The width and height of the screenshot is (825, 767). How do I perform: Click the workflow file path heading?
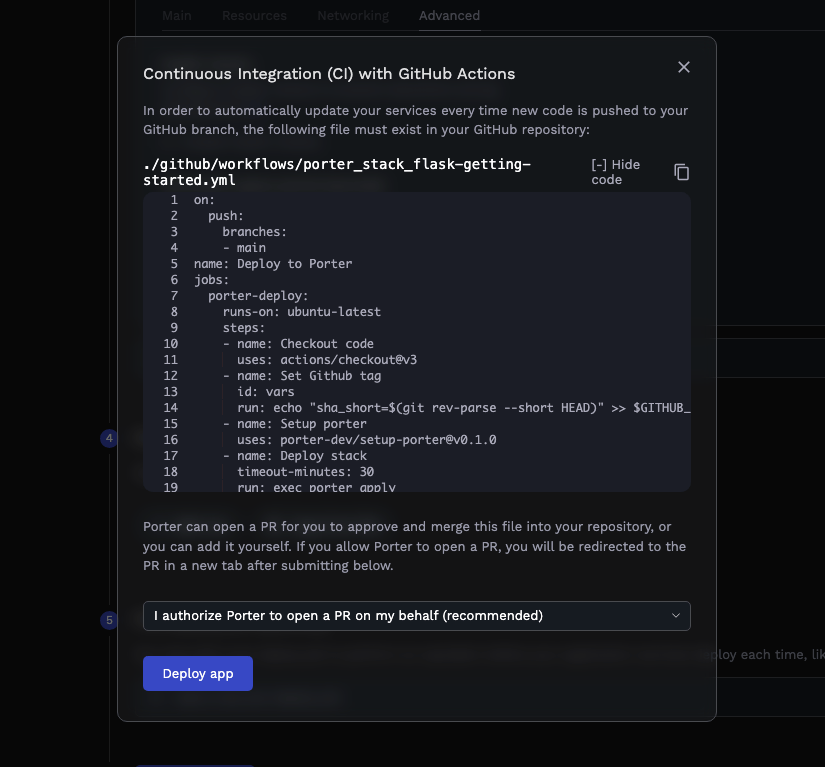click(337, 172)
